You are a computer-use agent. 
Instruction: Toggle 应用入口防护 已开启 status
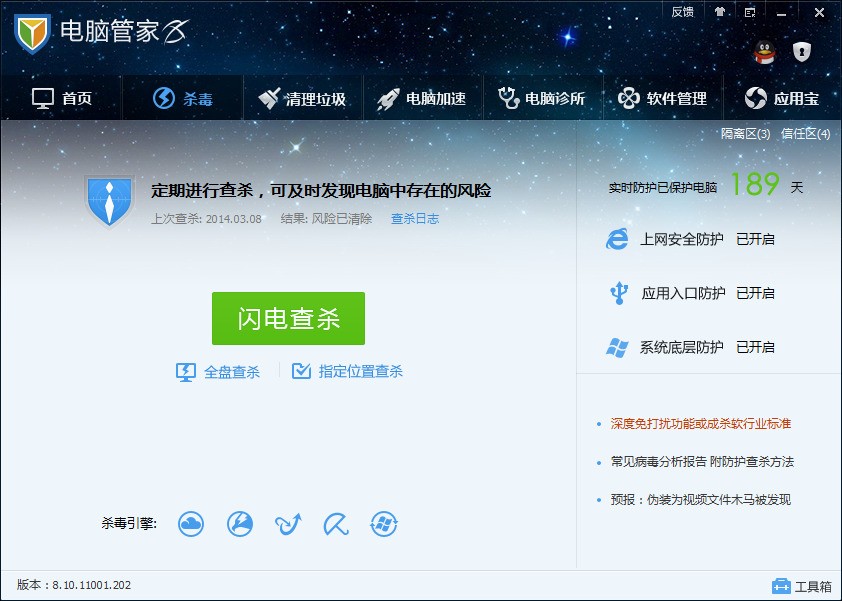pos(755,293)
